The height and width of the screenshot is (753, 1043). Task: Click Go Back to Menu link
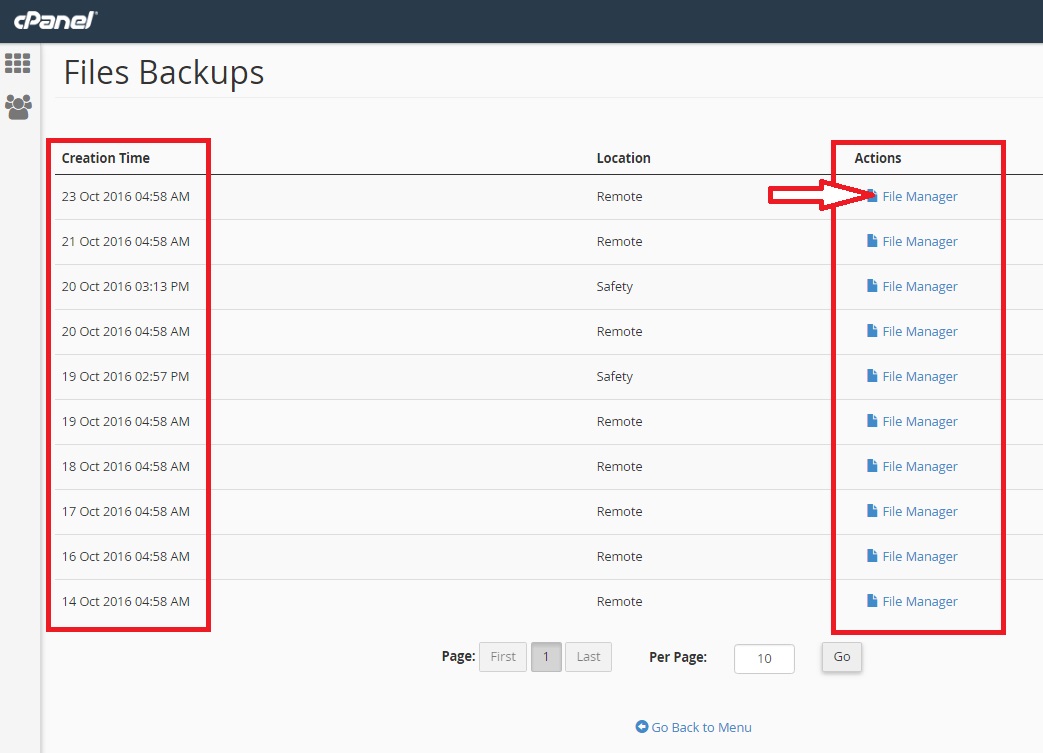tap(701, 727)
